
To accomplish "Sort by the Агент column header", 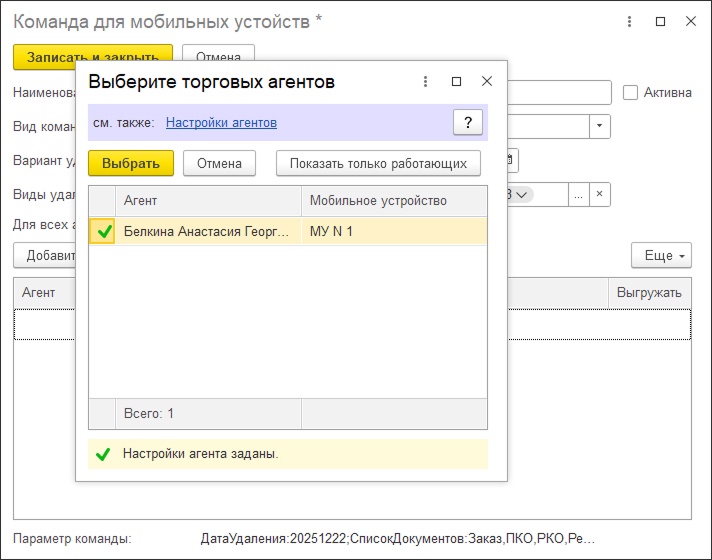I will pos(208,201).
